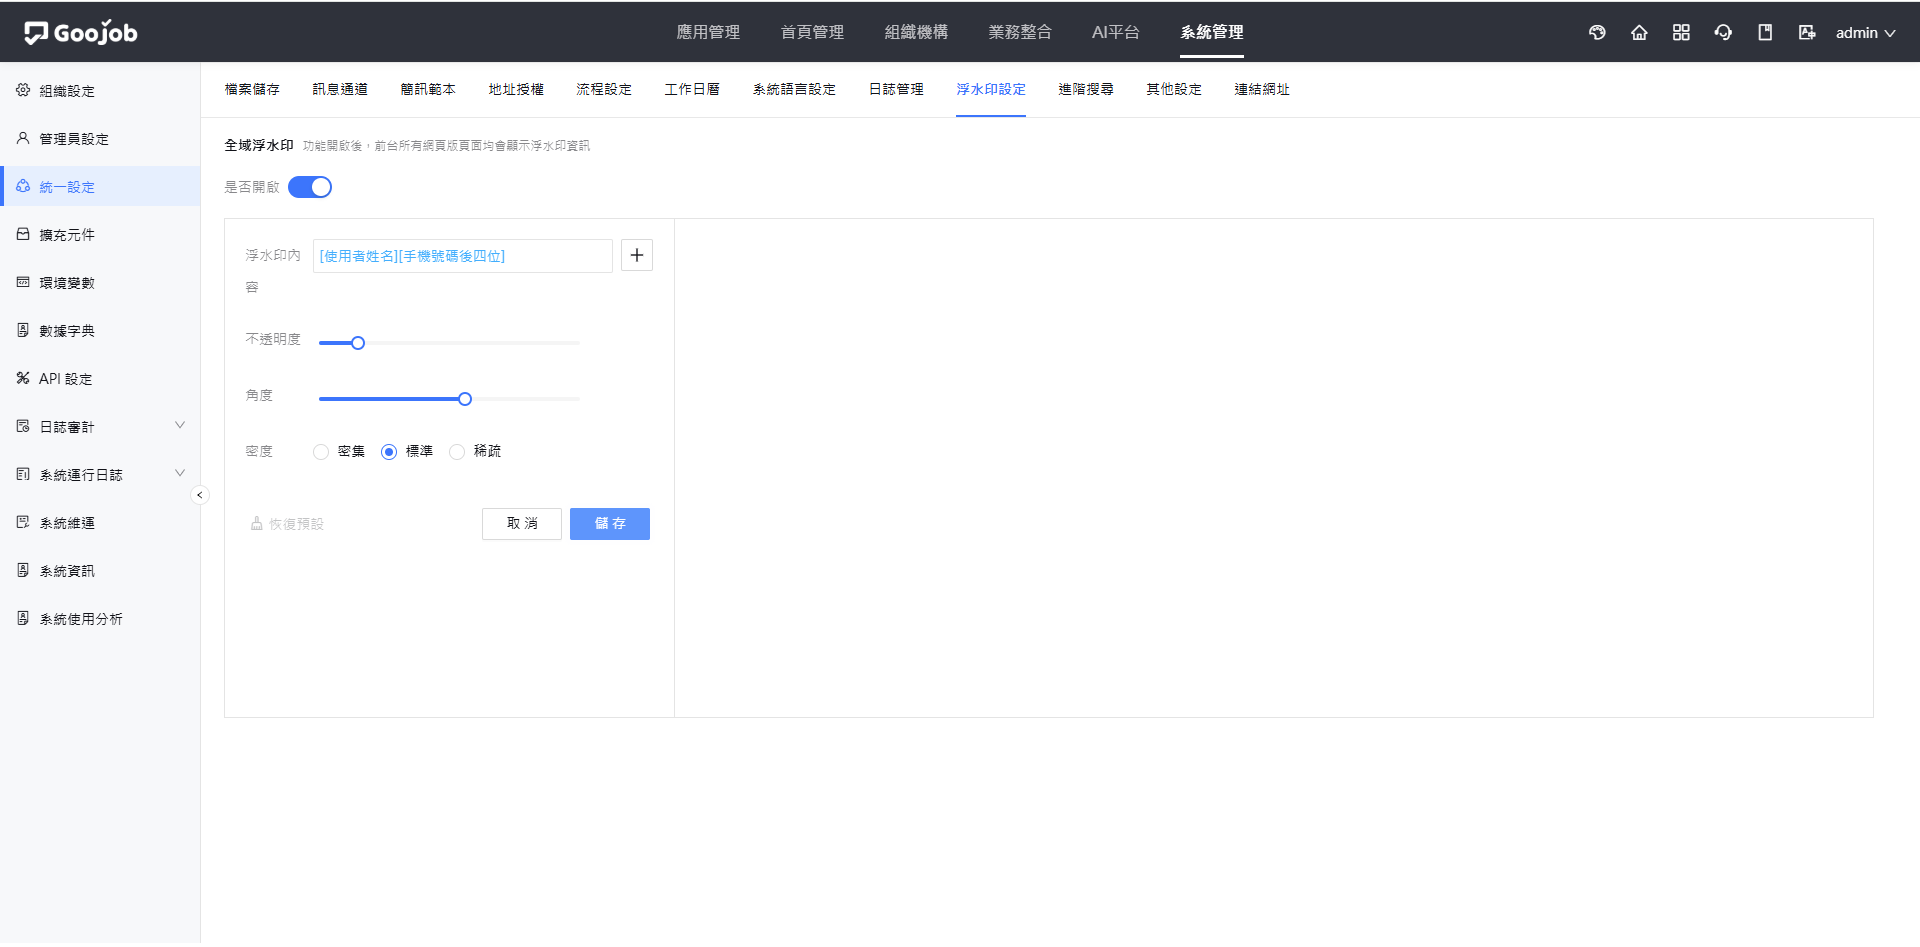The image size is (1920, 947).
Task: Click the stamp icon beside 恢復預設
Action: coord(256,523)
